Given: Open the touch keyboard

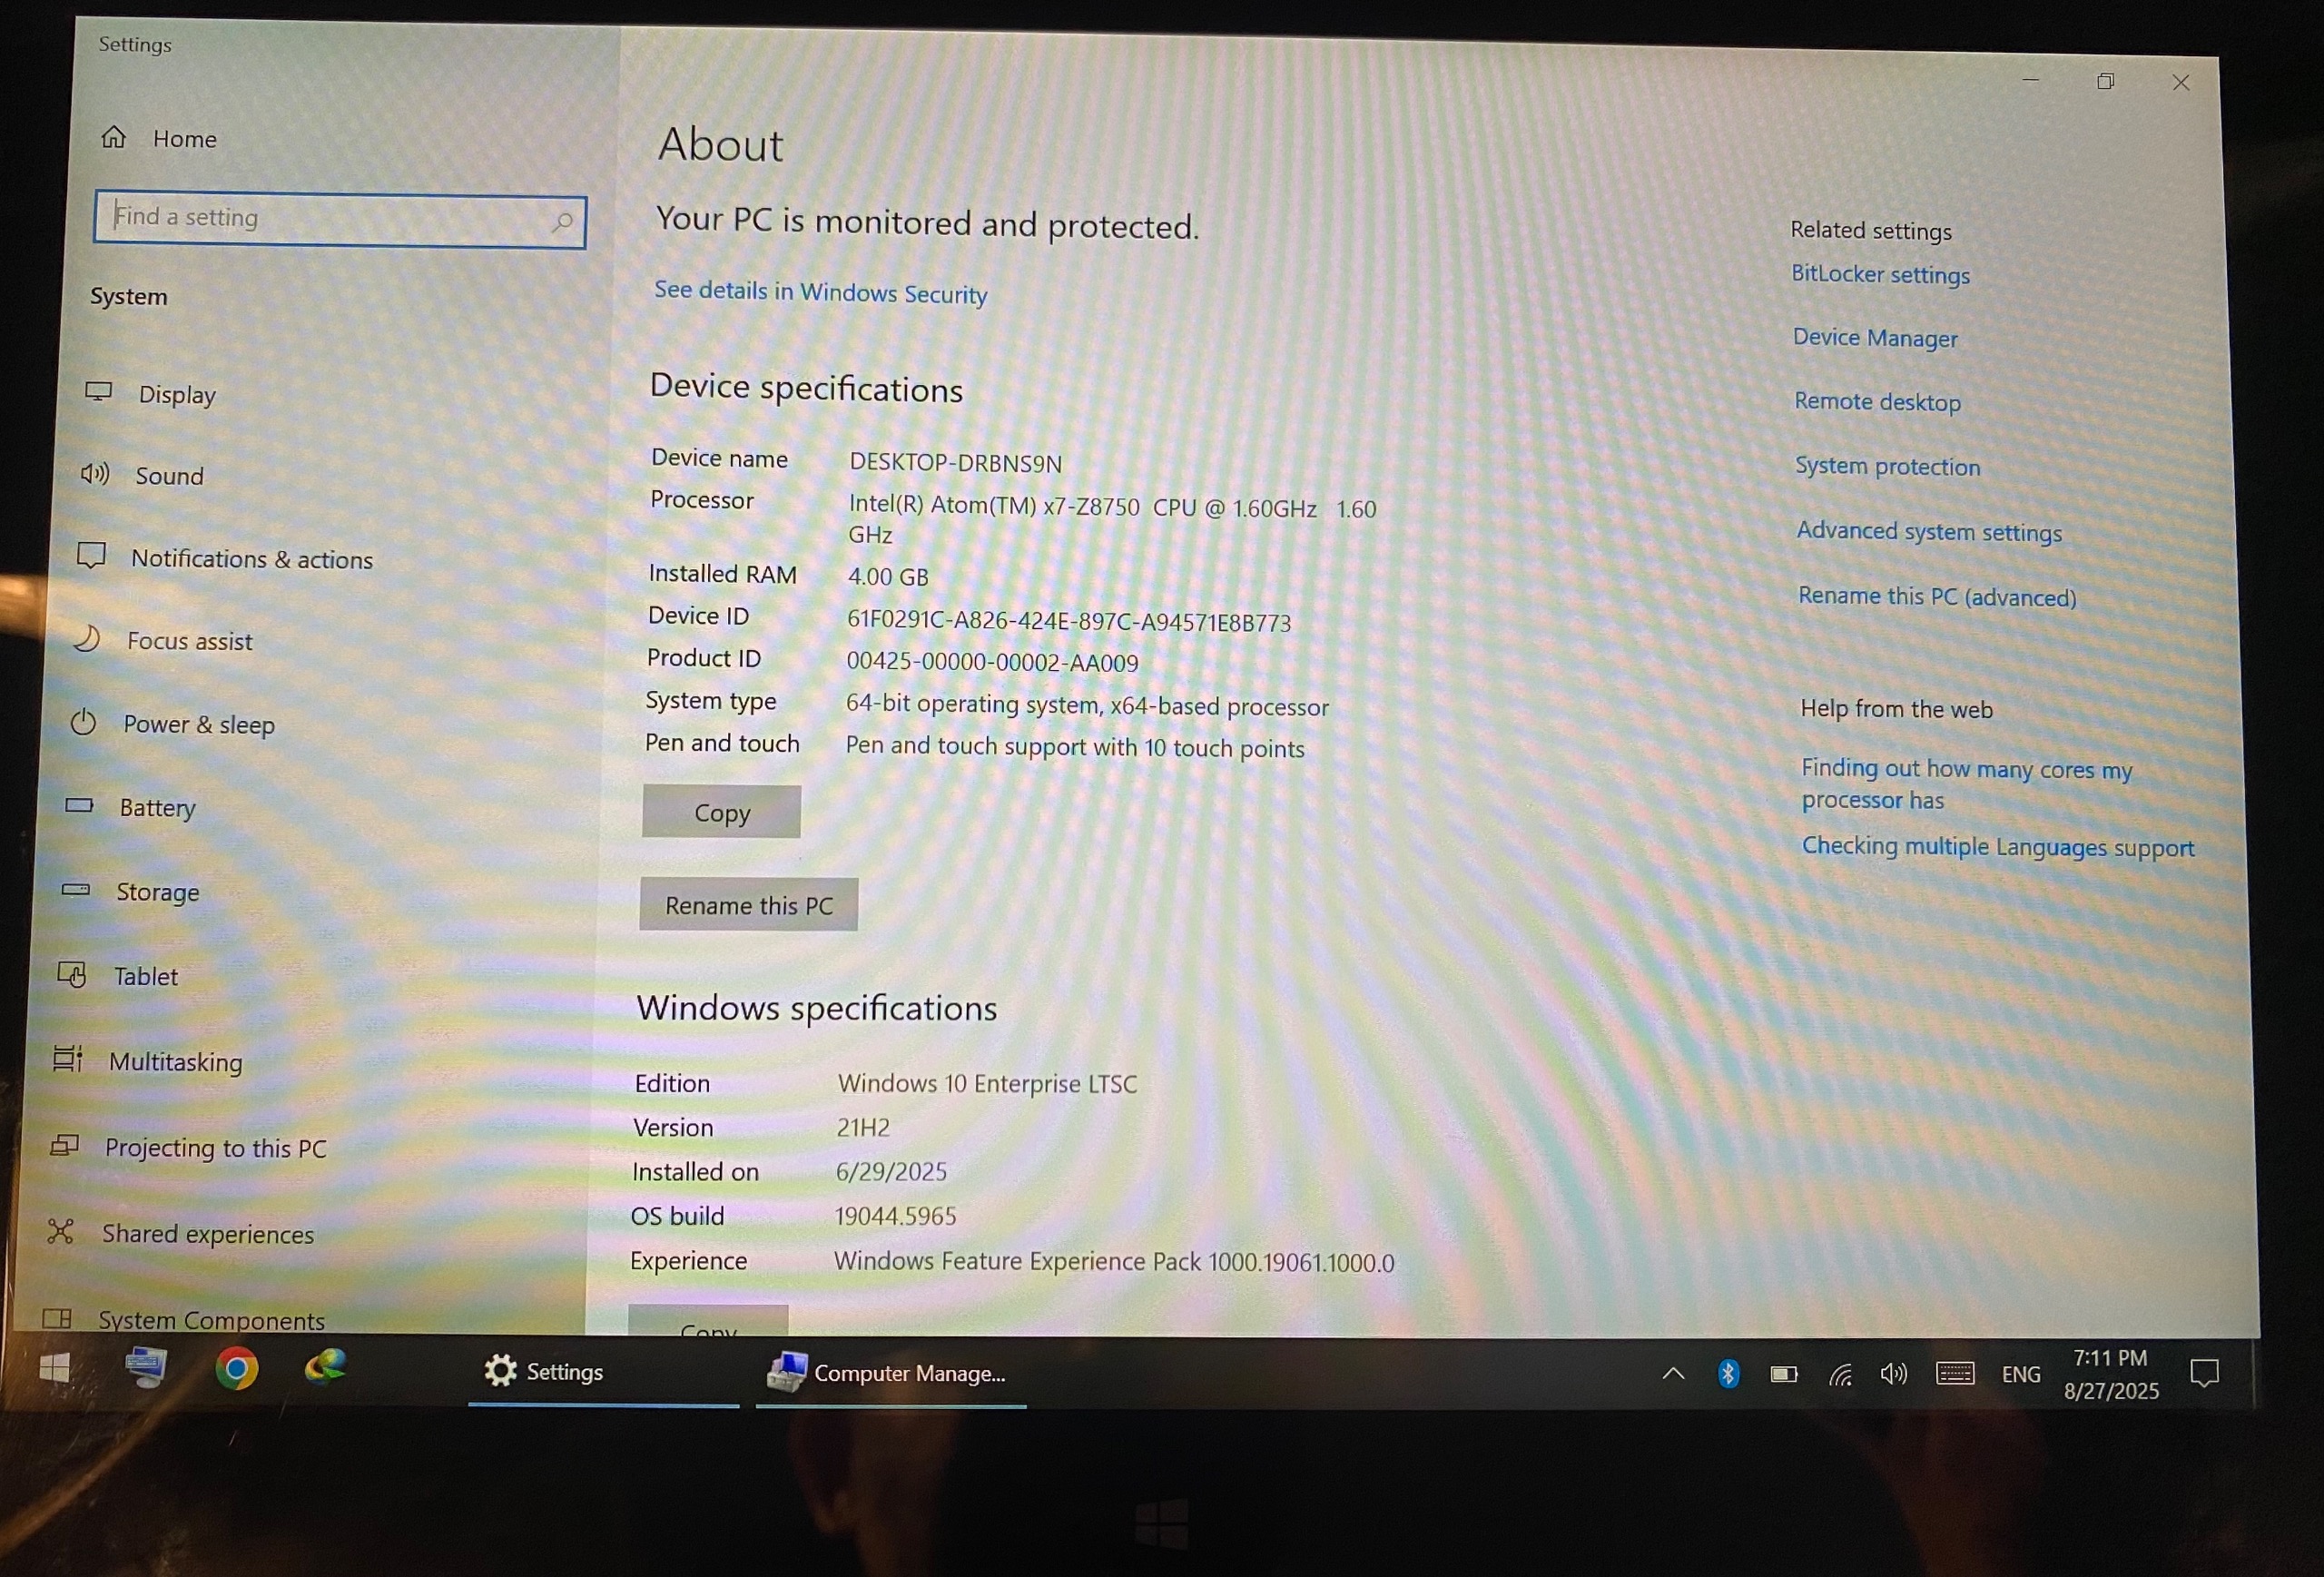Looking at the screenshot, I should tap(1955, 1374).
